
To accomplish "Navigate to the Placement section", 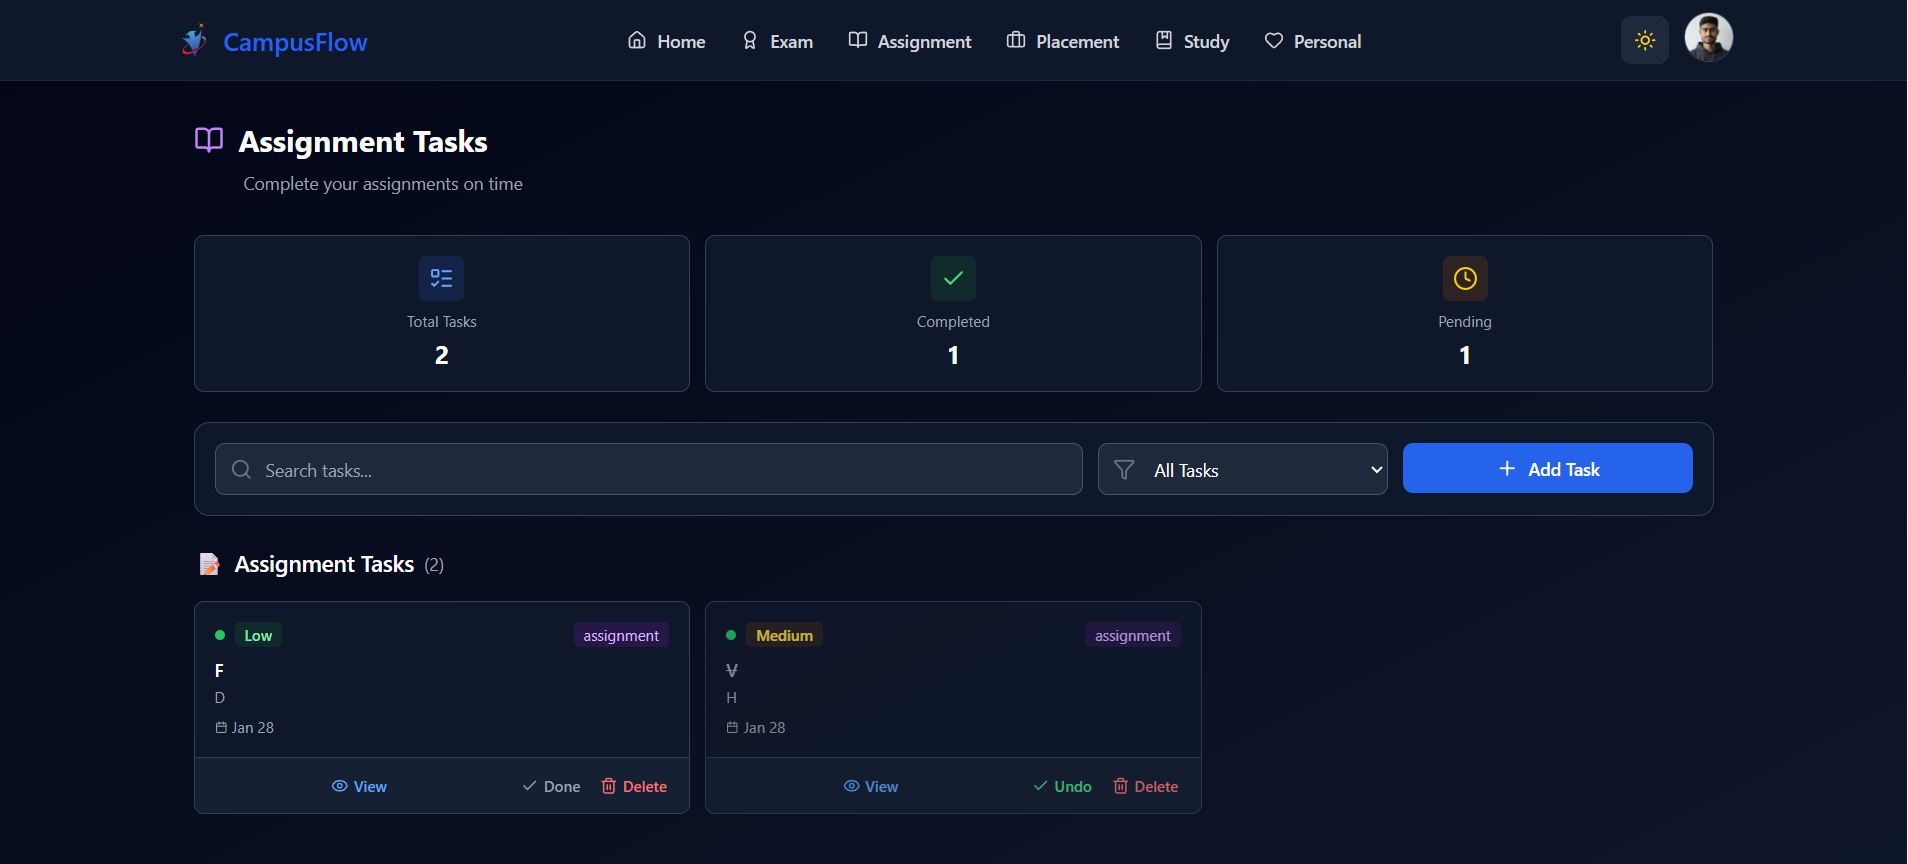I will coord(1062,41).
